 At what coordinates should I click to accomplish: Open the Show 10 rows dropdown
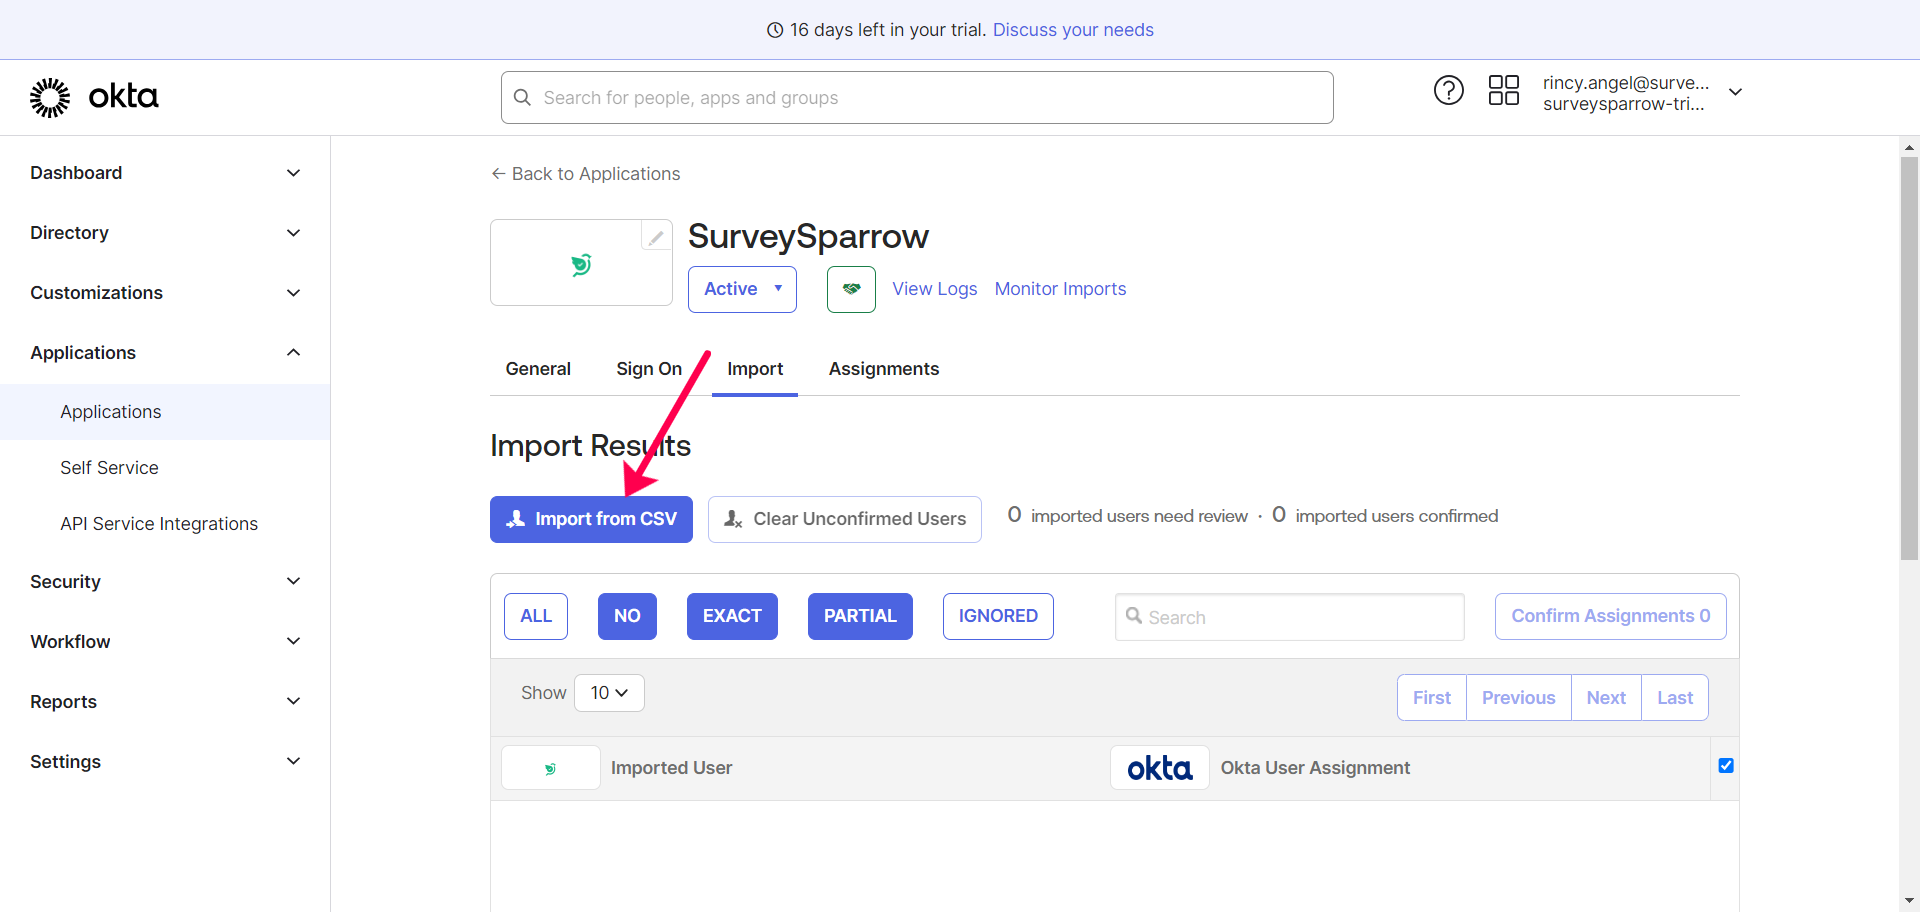[x=609, y=693]
